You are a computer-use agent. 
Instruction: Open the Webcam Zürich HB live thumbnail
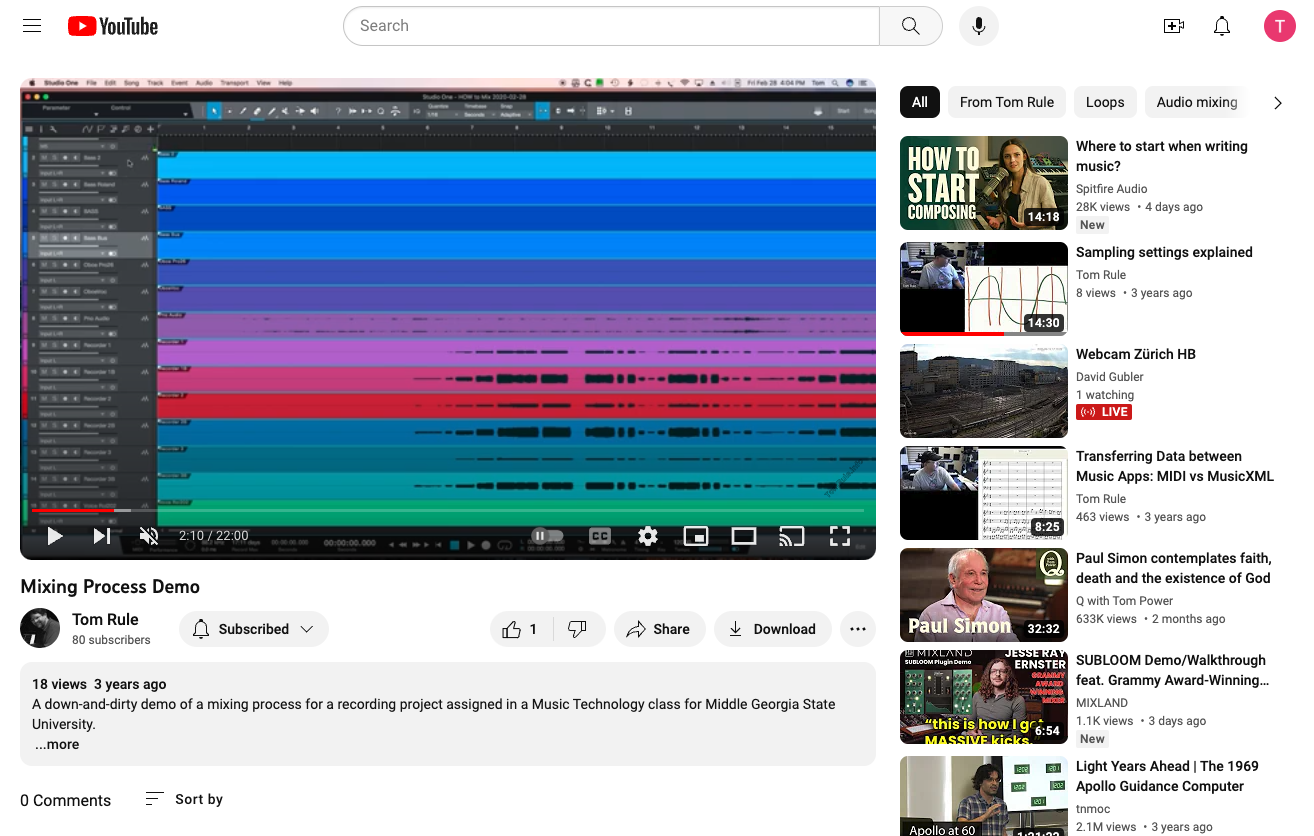pos(984,391)
